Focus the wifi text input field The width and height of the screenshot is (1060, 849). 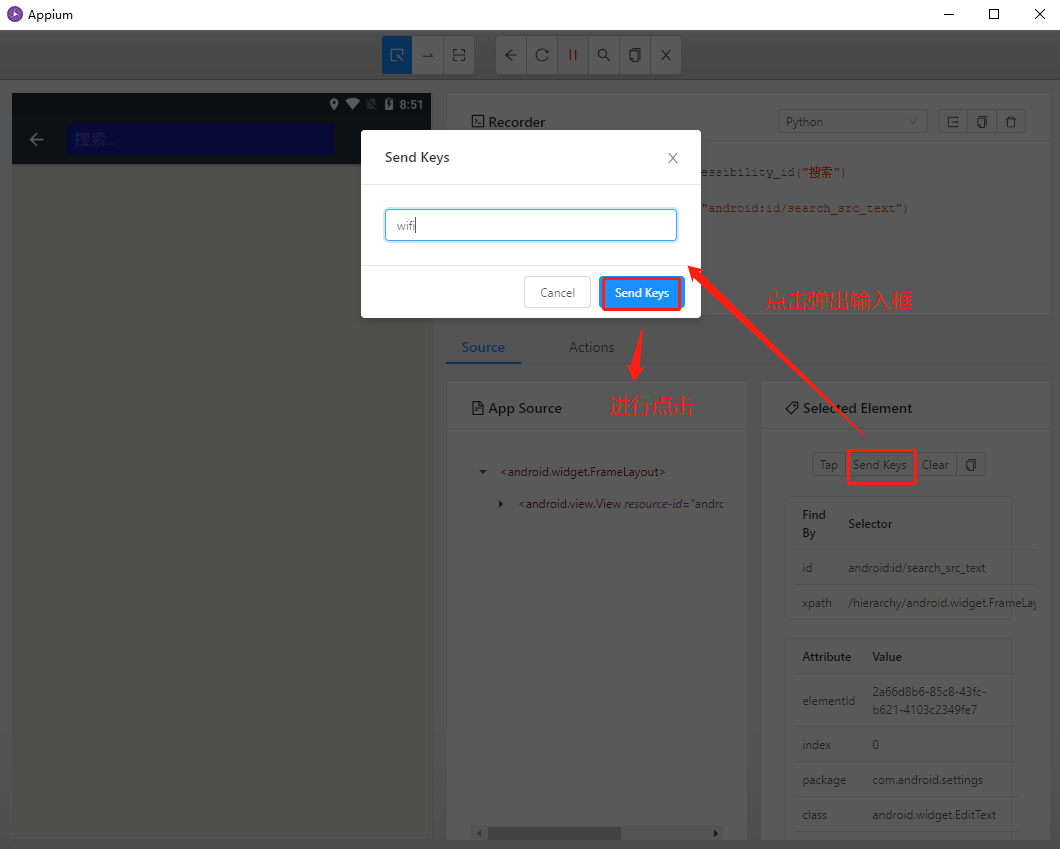pos(531,225)
